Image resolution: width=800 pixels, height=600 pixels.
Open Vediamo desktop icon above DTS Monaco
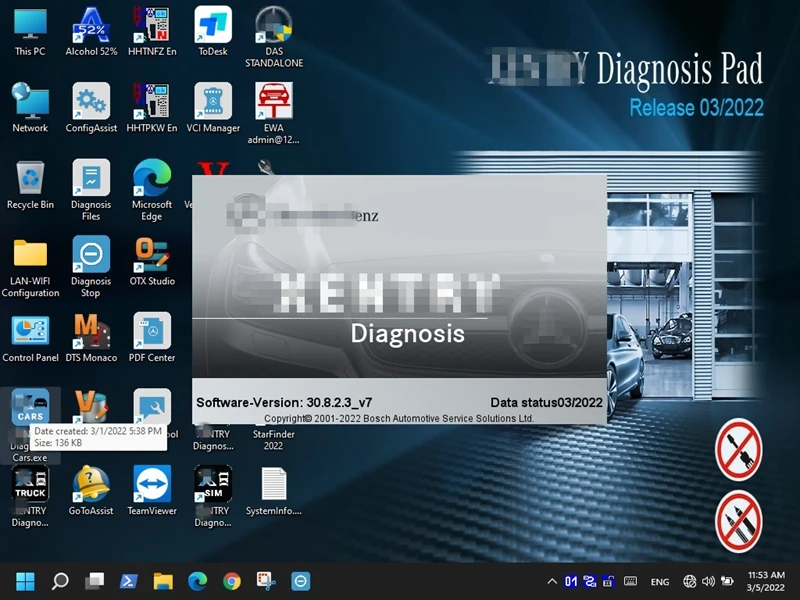click(x=91, y=408)
